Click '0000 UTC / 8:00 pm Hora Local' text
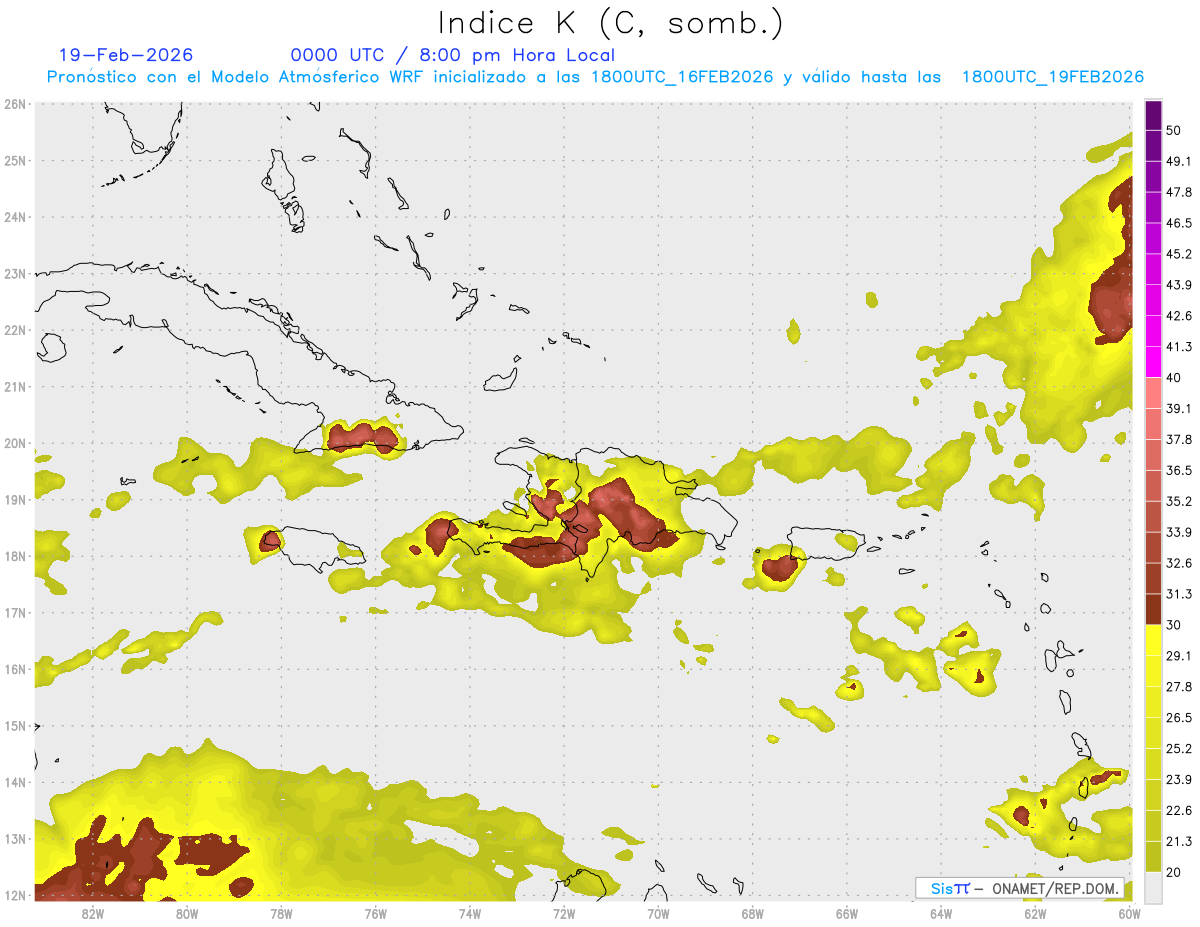 click(x=453, y=55)
